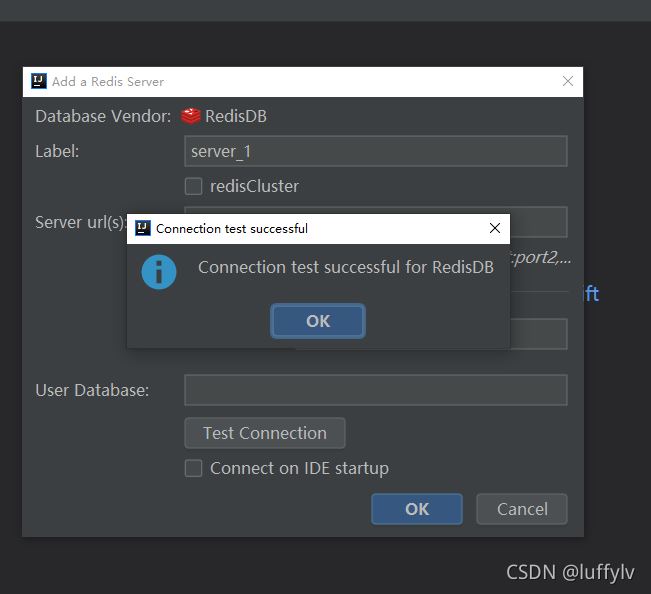Click the User Database input field
Screen dimensions: 651x594
point(376,390)
